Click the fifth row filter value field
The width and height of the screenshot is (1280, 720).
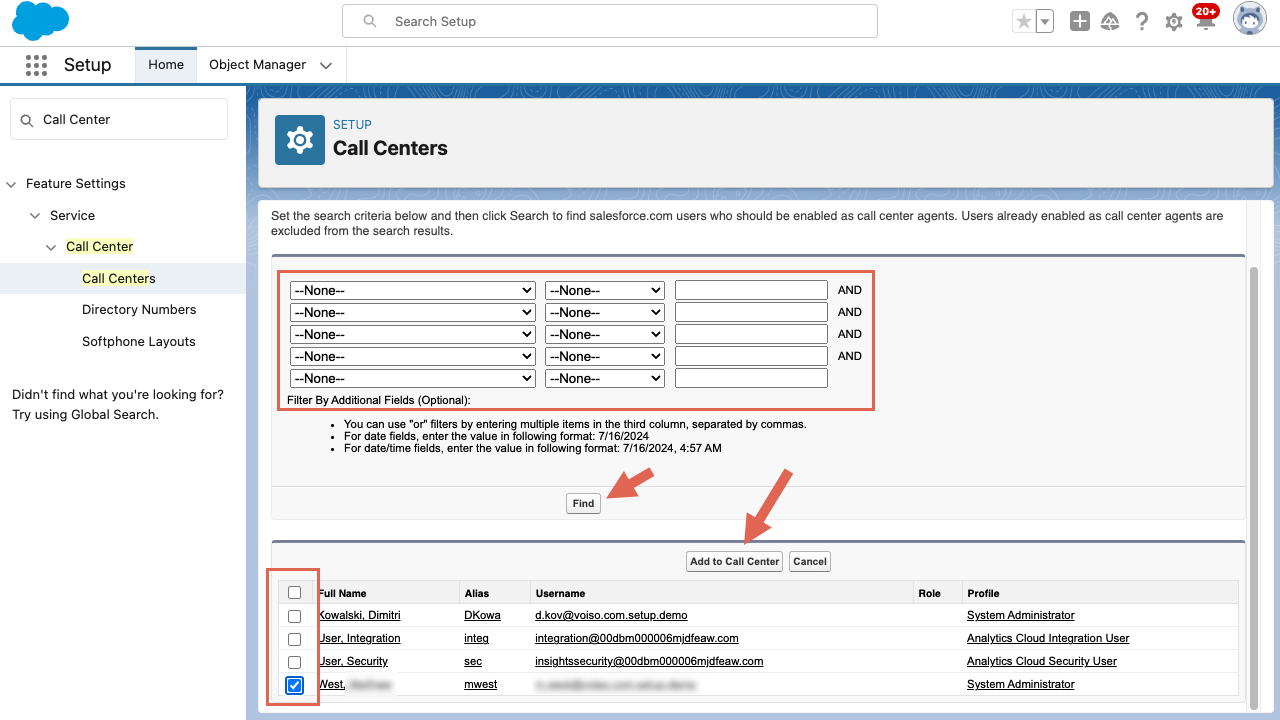click(751, 378)
